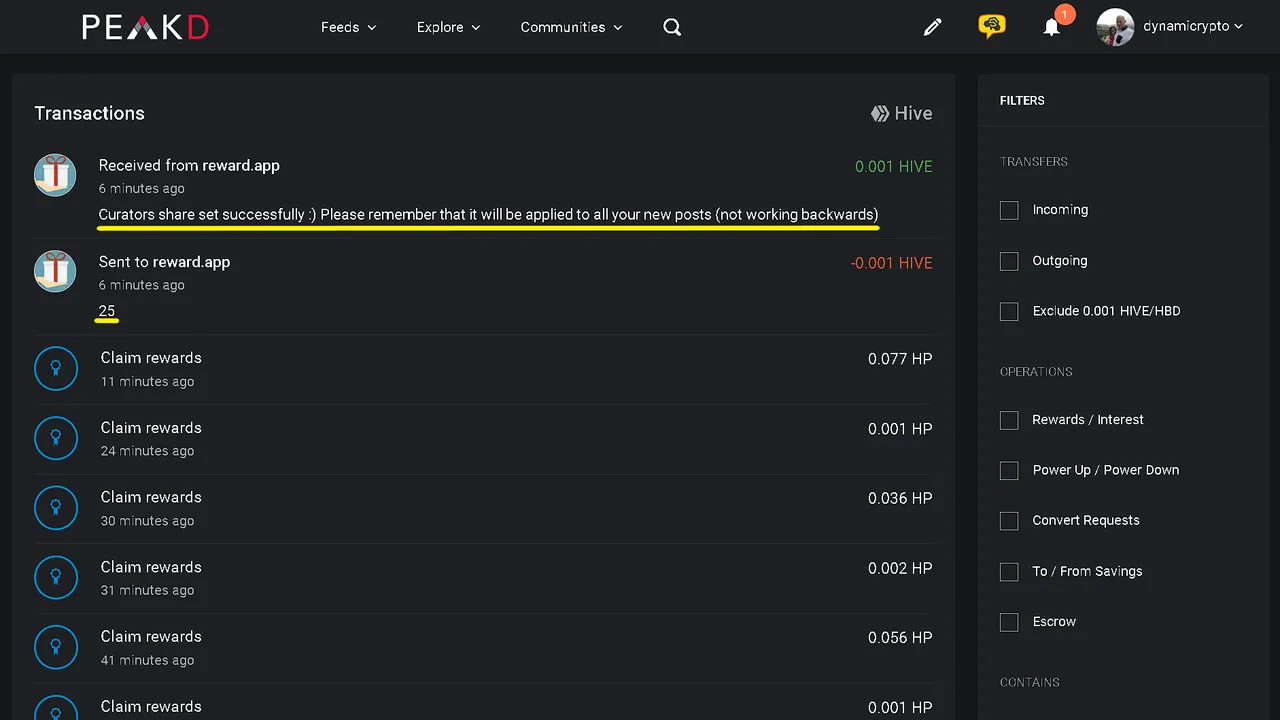Click the 0.001 HIVE received amount

click(x=894, y=166)
